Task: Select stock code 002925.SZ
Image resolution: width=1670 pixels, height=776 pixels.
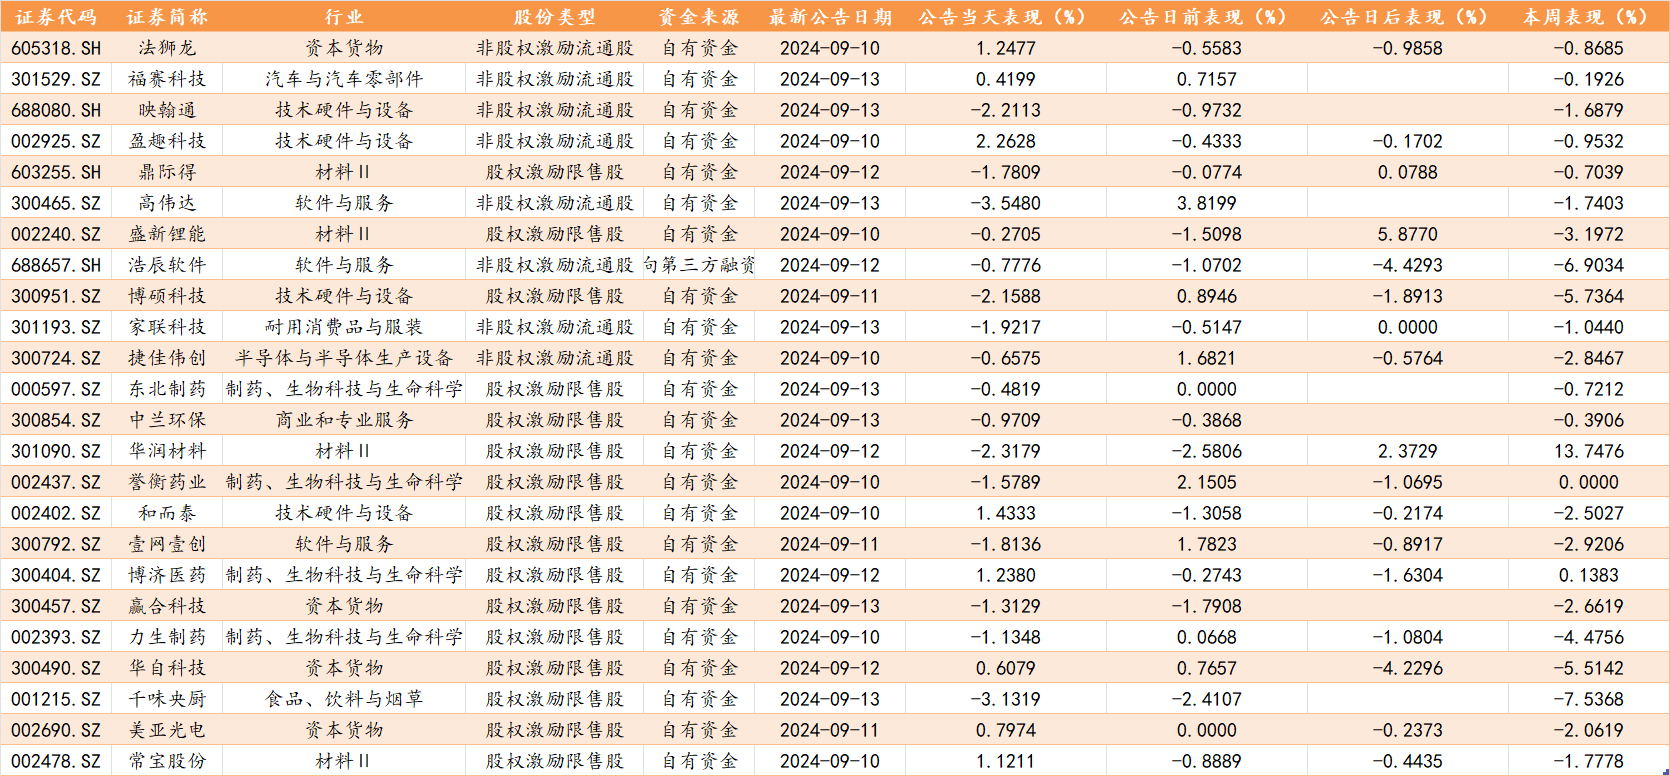Action: 56,141
